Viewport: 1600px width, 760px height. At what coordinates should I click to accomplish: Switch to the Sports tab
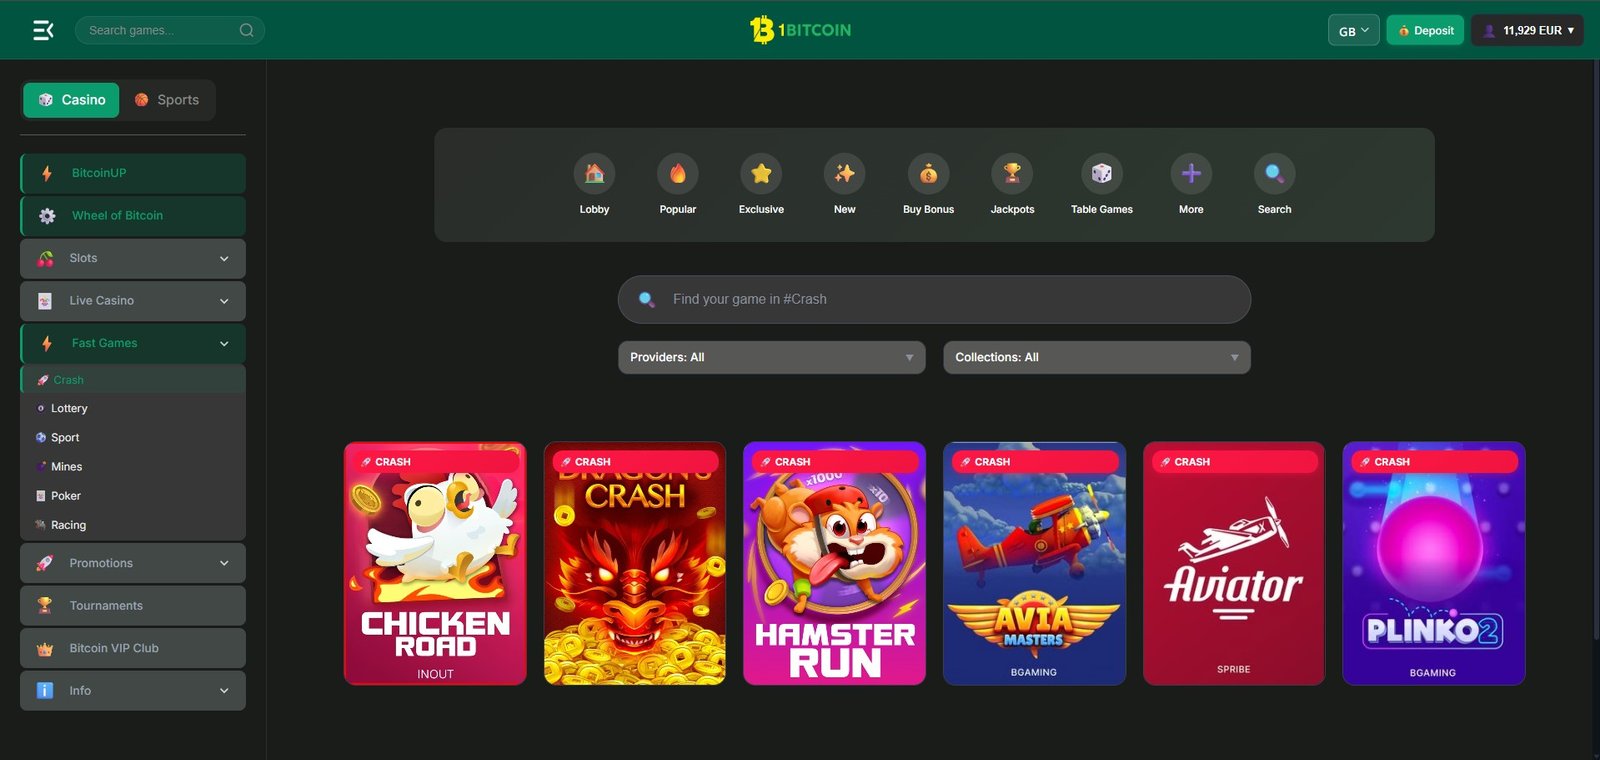tap(167, 100)
